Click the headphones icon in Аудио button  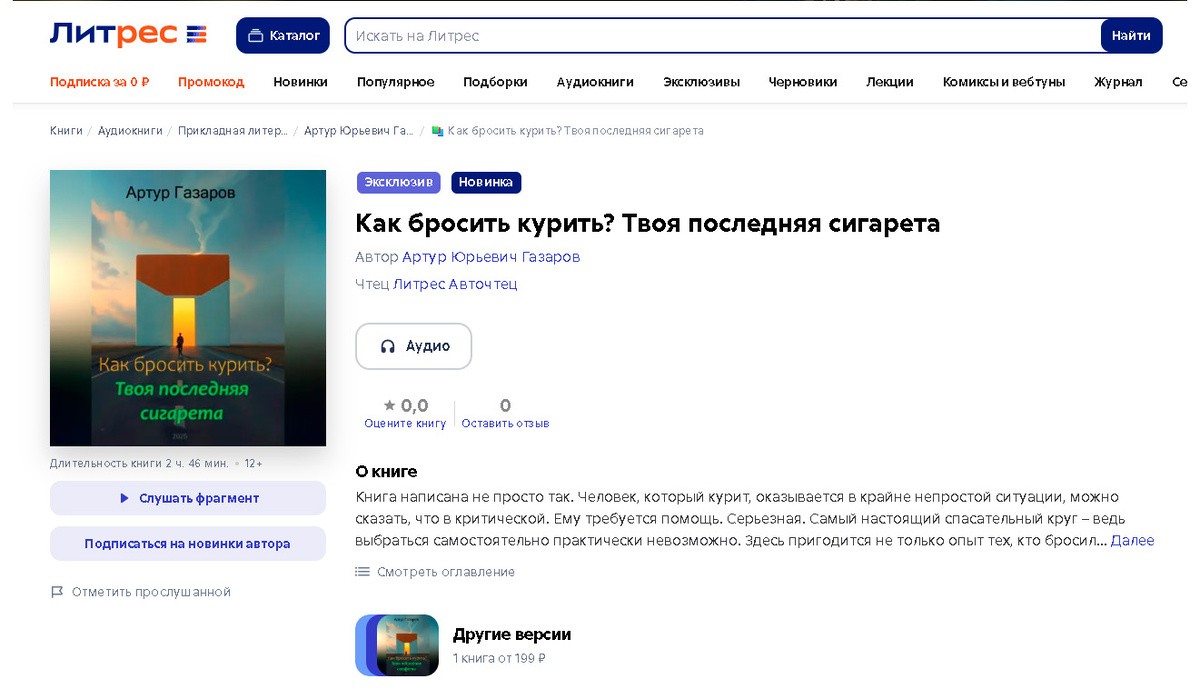point(388,346)
